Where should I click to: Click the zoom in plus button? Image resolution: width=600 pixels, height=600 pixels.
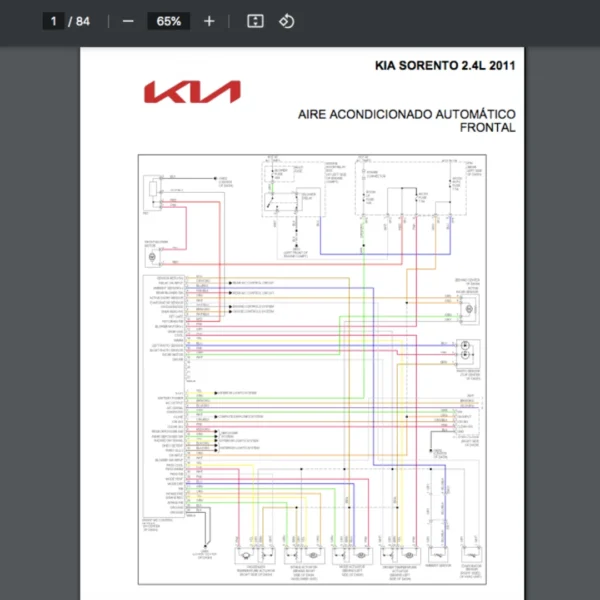[x=209, y=21]
